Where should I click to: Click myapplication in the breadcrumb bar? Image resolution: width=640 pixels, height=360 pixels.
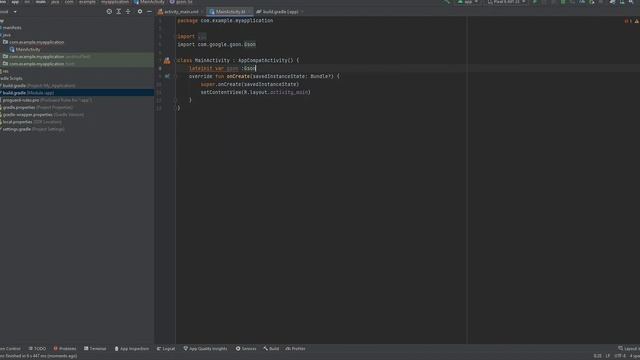[115, 2]
